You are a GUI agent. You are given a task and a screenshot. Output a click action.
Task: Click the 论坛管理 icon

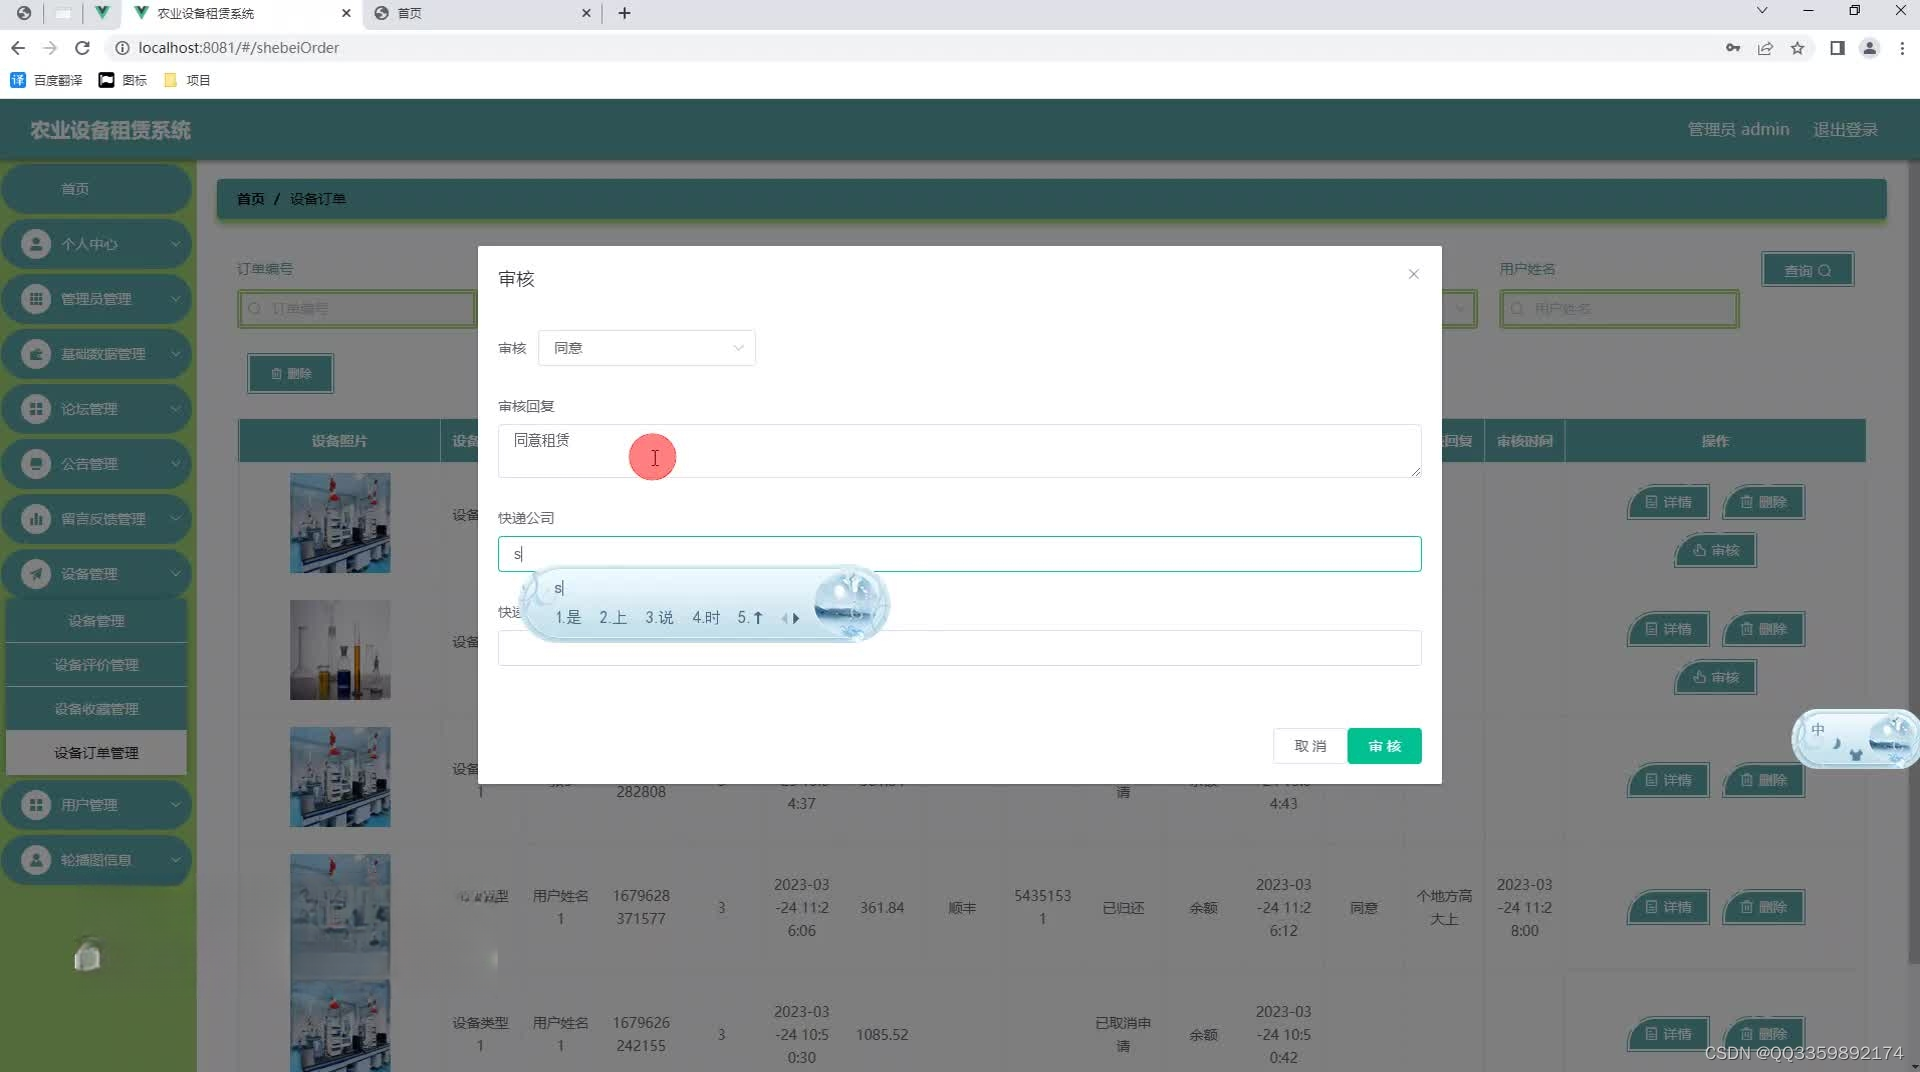(x=36, y=409)
